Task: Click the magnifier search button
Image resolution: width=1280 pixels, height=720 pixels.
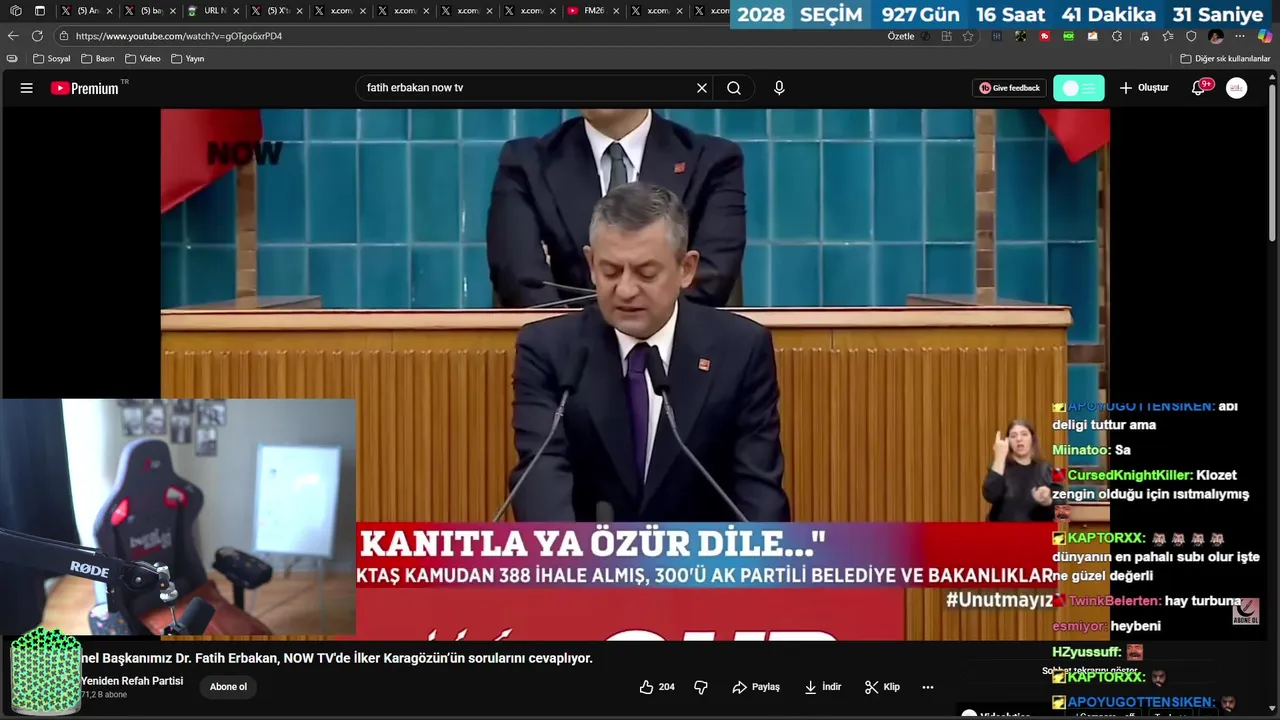Action: (x=734, y=88)
